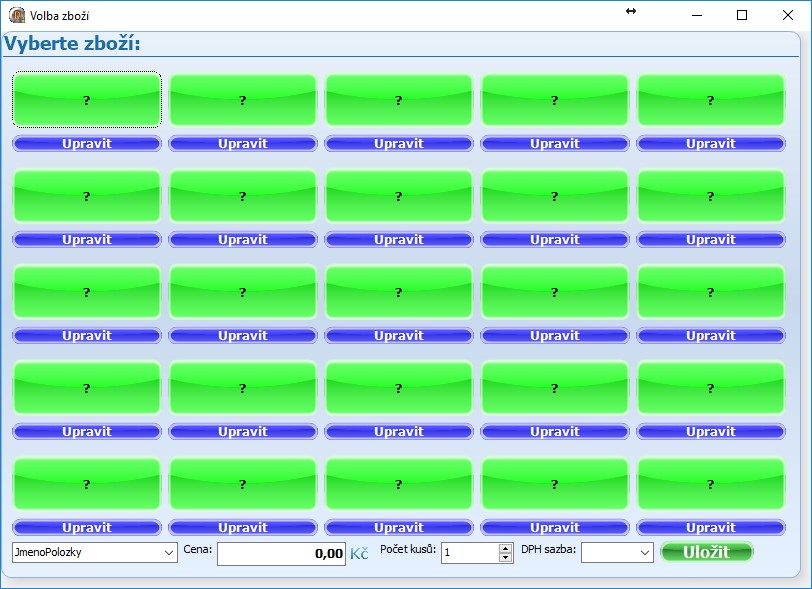
Task: Click the application icon in the title bar
Action: (x=17, y=16)
